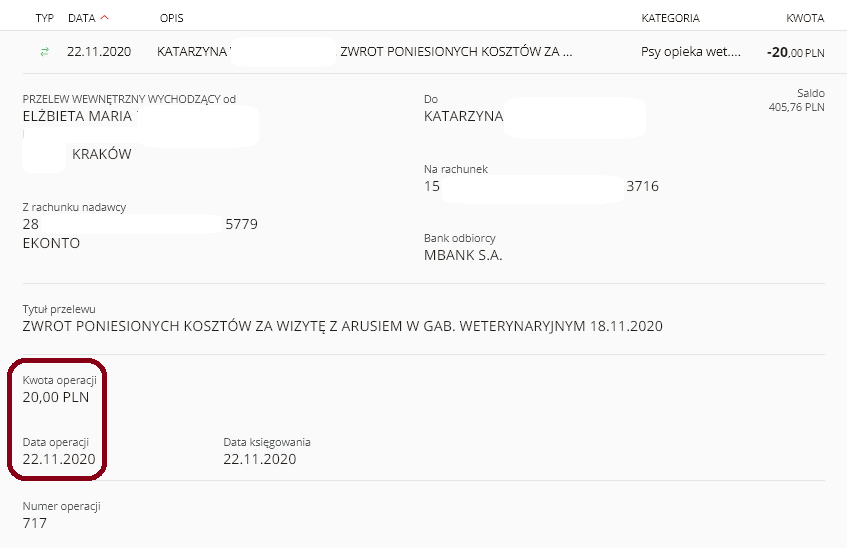Viewport: 847px width, 548px height.
Task: Click the Data księgowania 22.11.2020 value
Action: pos(260,459)
